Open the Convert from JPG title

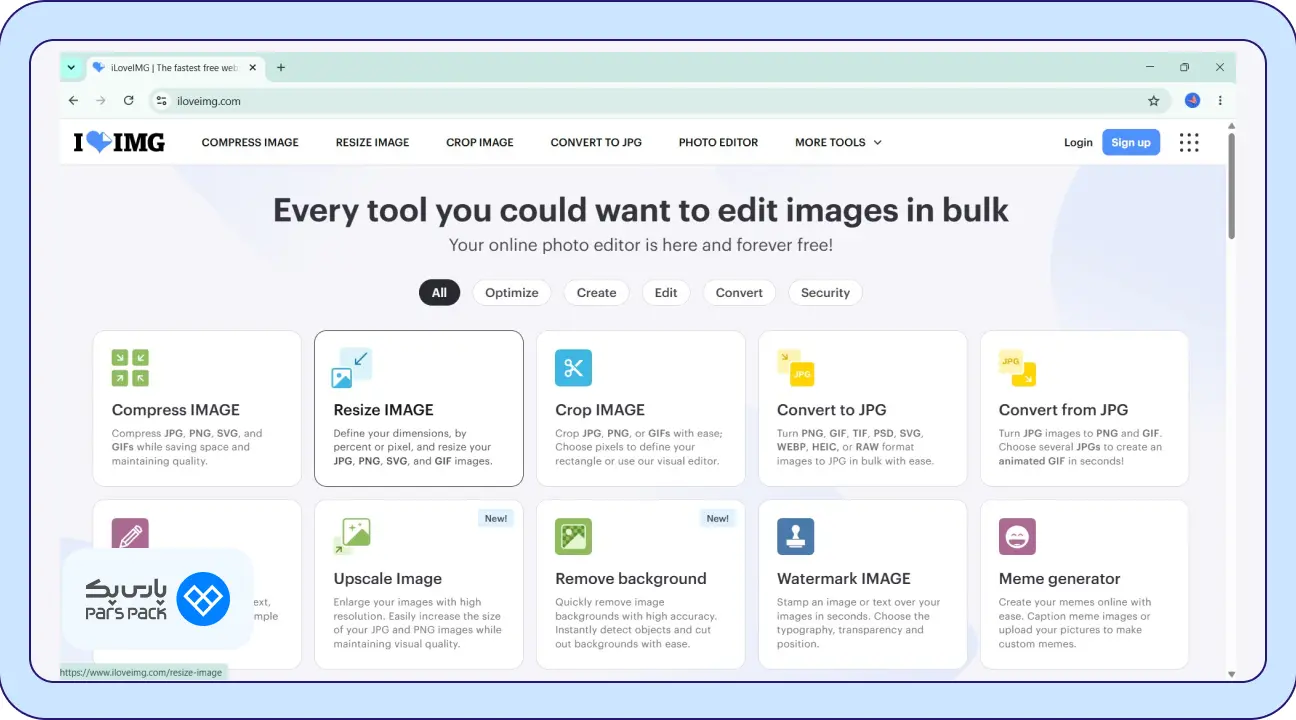(x=1063, y=410)
